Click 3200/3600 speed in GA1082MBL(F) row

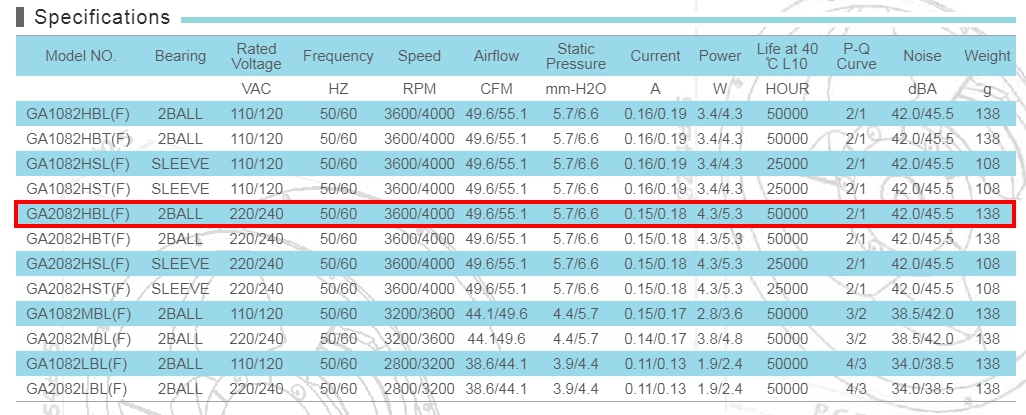419,314
